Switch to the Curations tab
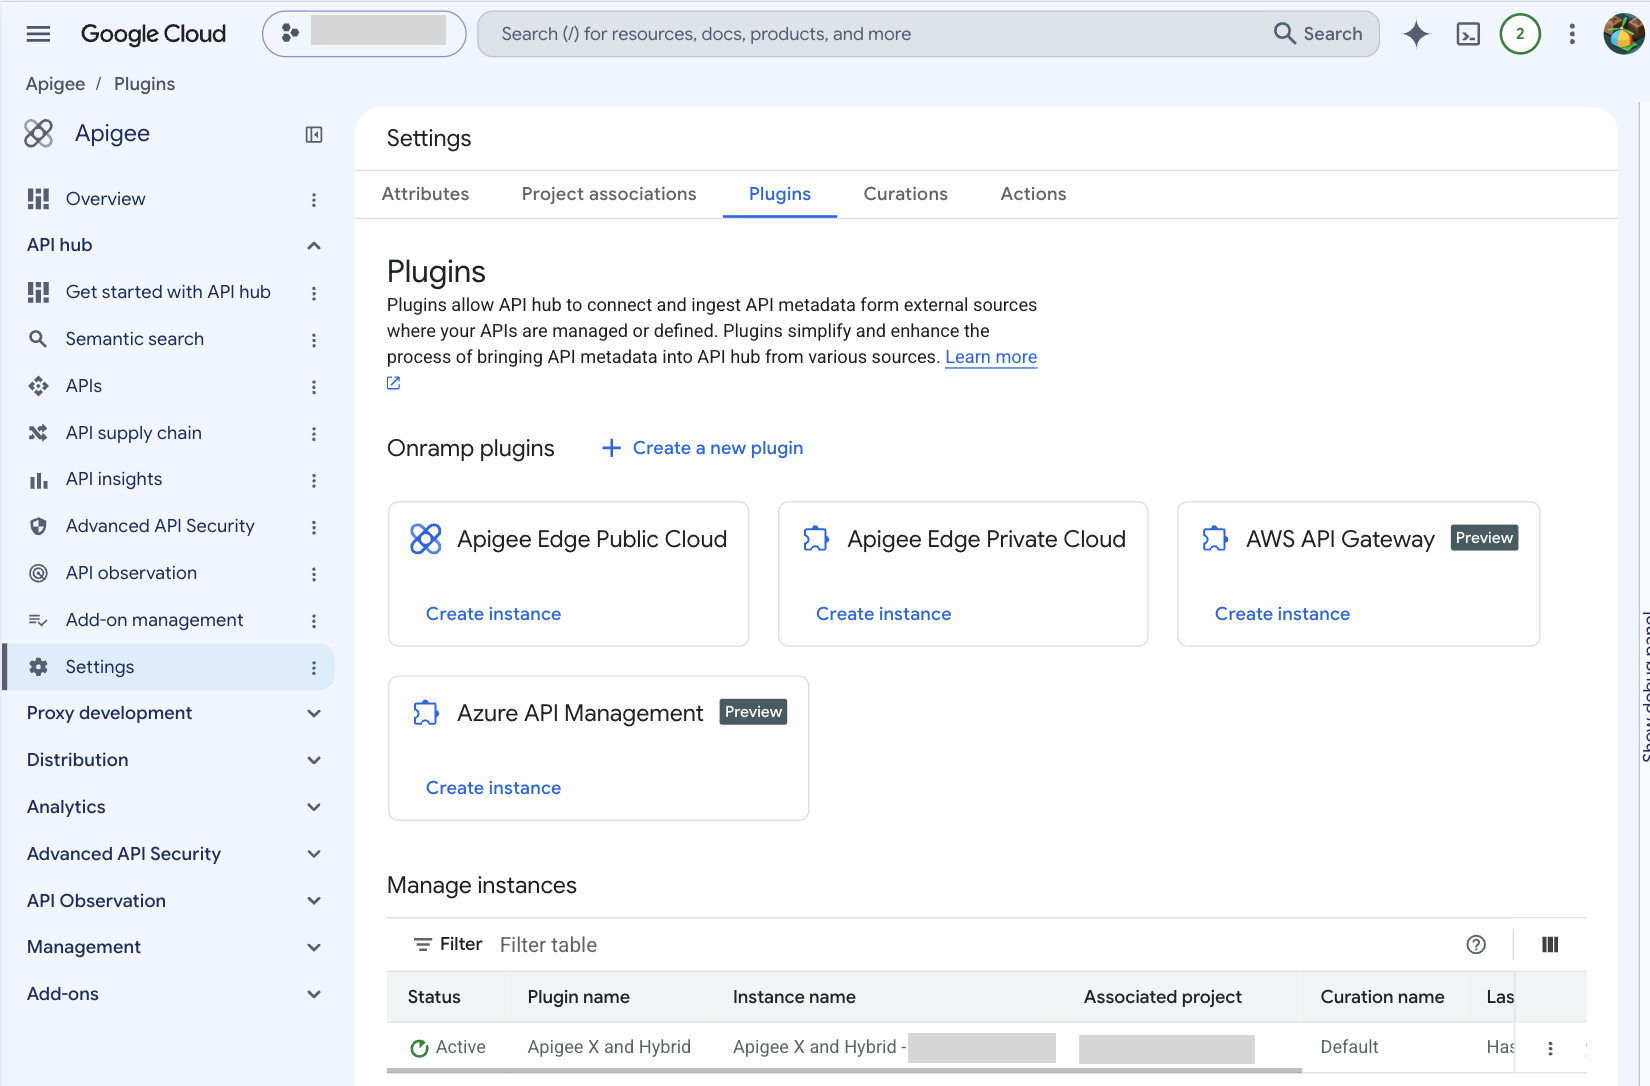 pos(906,194)
